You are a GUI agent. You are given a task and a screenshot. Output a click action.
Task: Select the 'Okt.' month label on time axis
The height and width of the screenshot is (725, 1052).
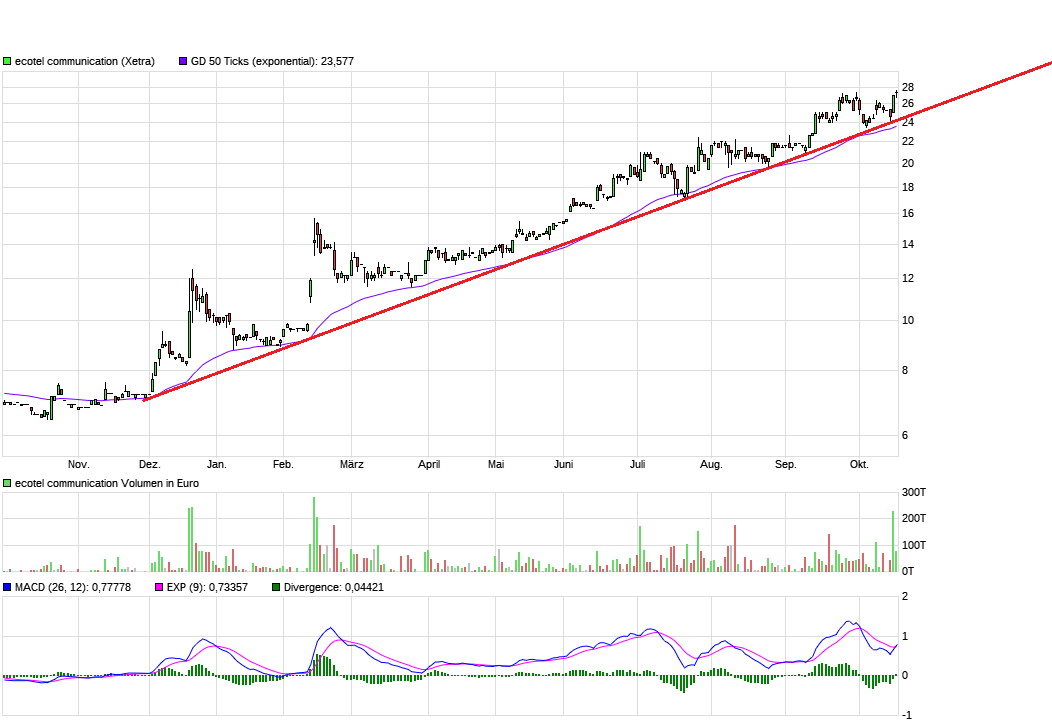859,465
